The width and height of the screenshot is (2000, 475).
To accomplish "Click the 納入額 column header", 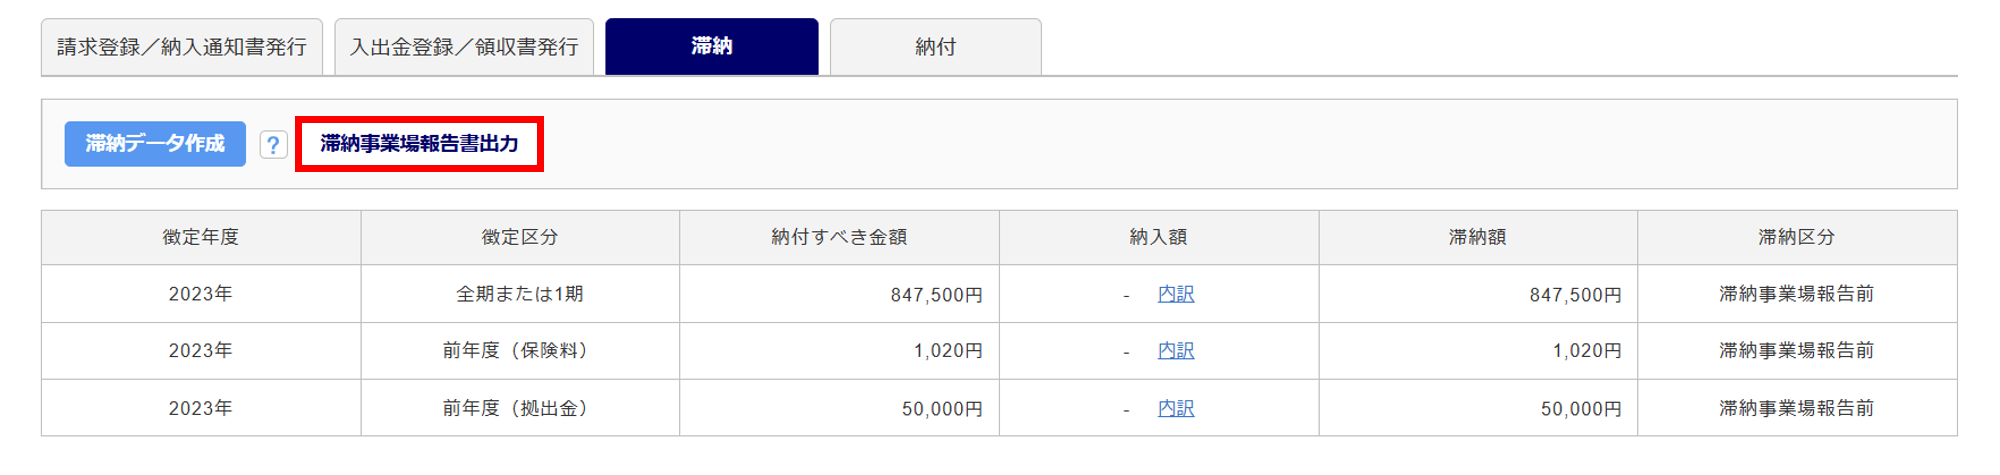I will tap(1158, 237).
